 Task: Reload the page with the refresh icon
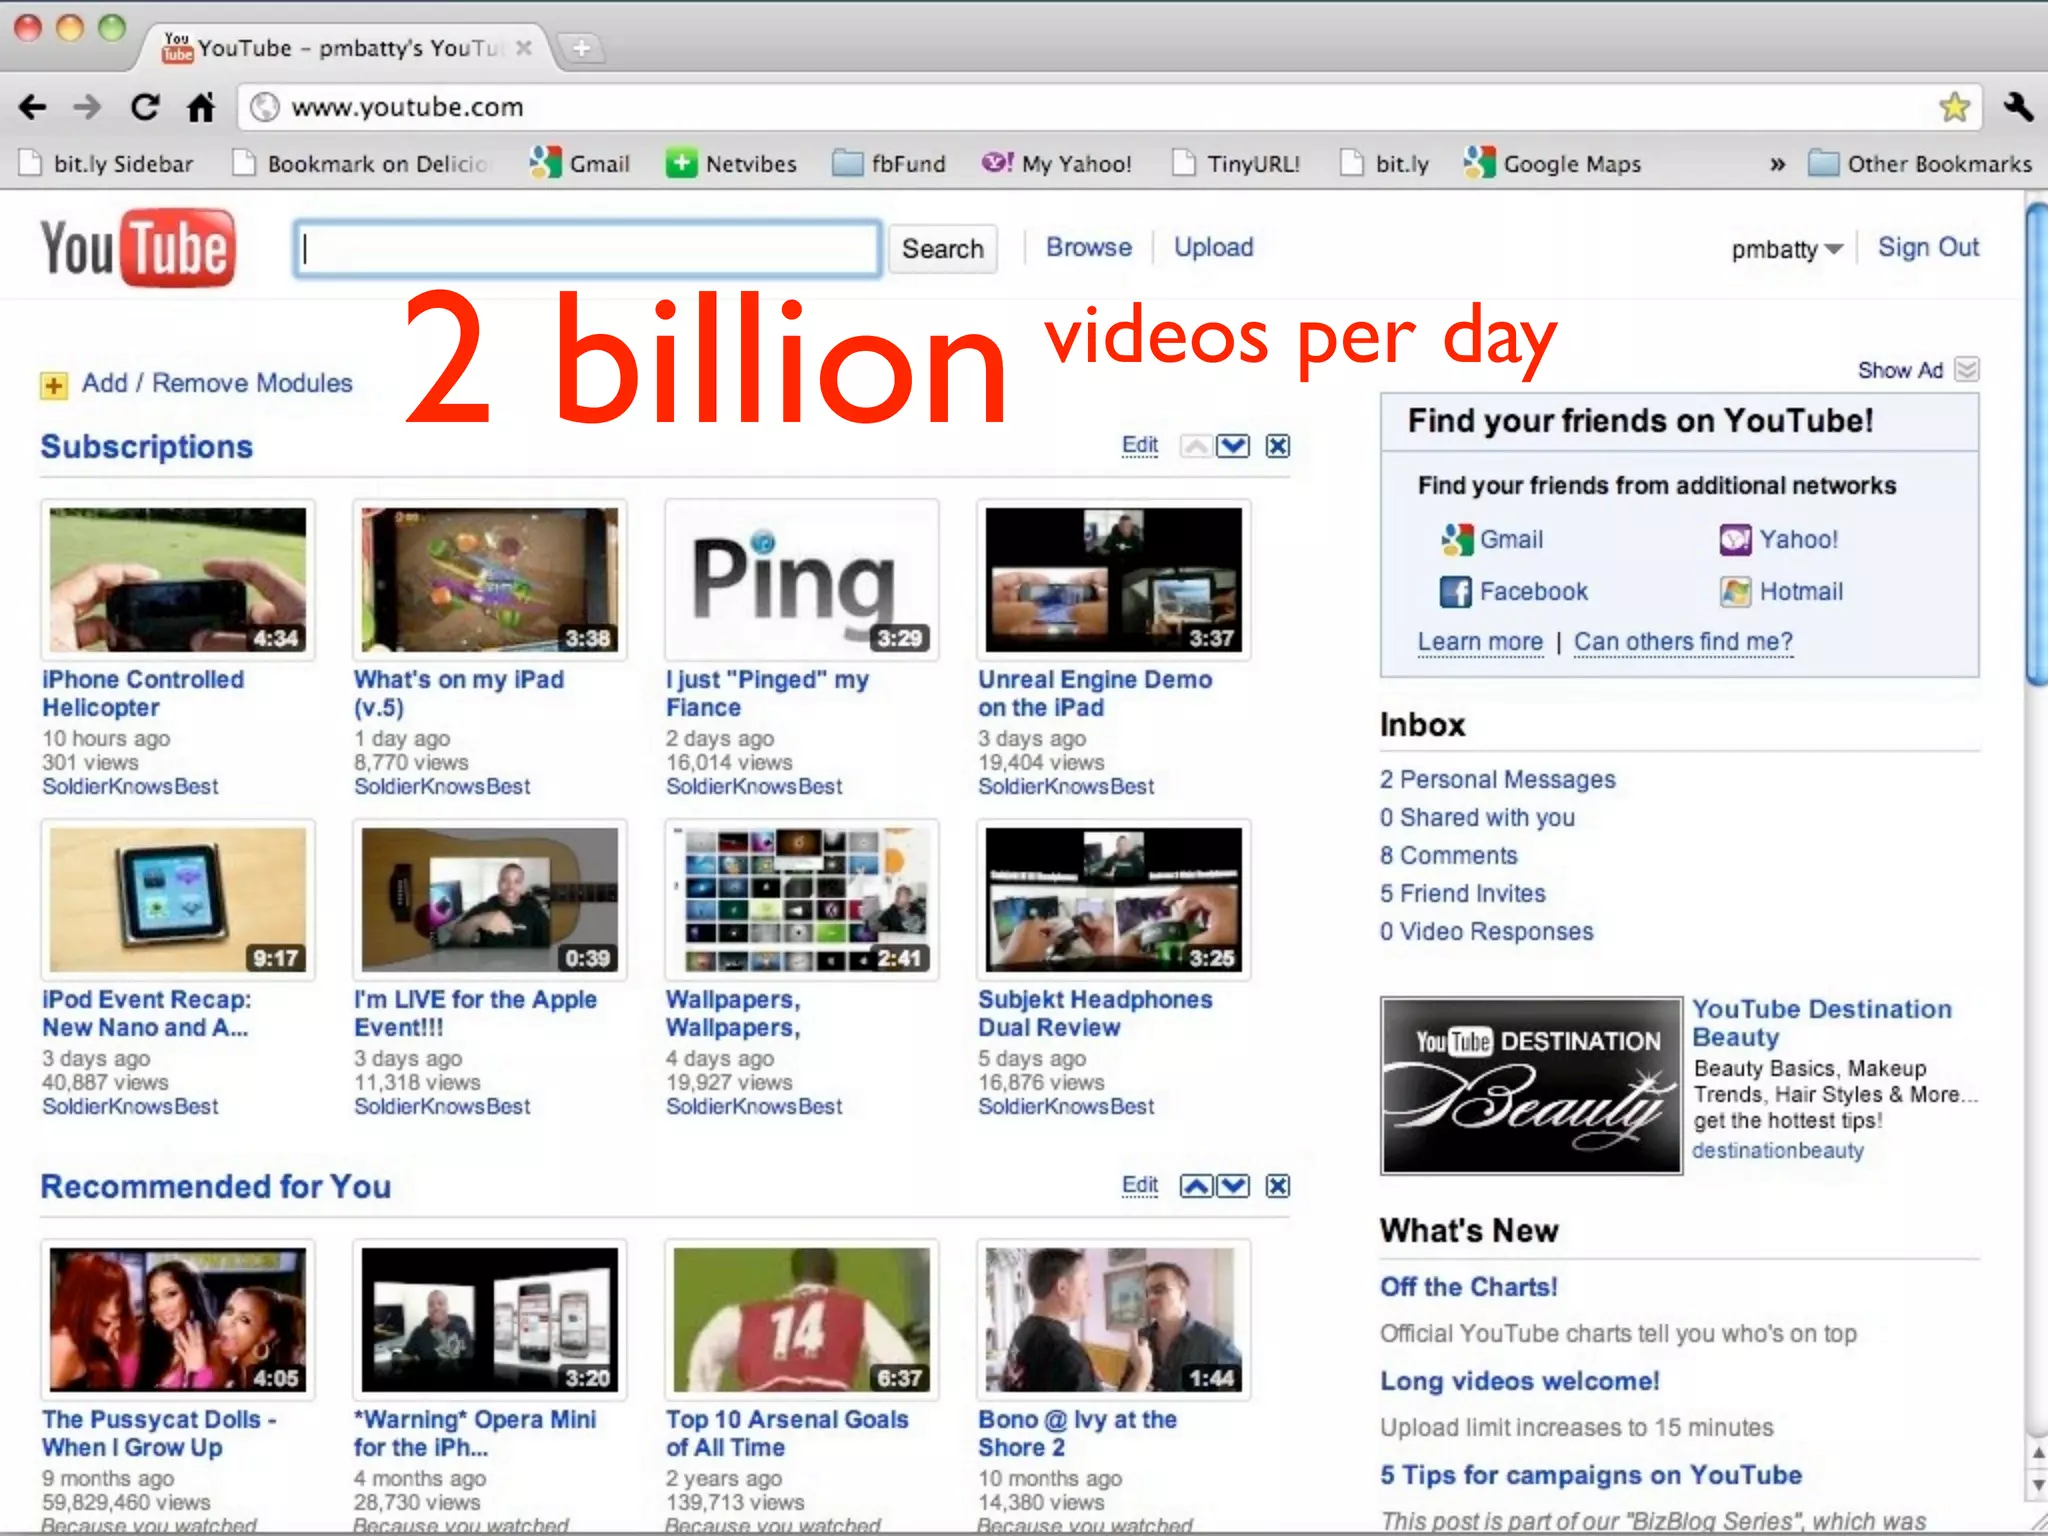click(x=145, y=107)
